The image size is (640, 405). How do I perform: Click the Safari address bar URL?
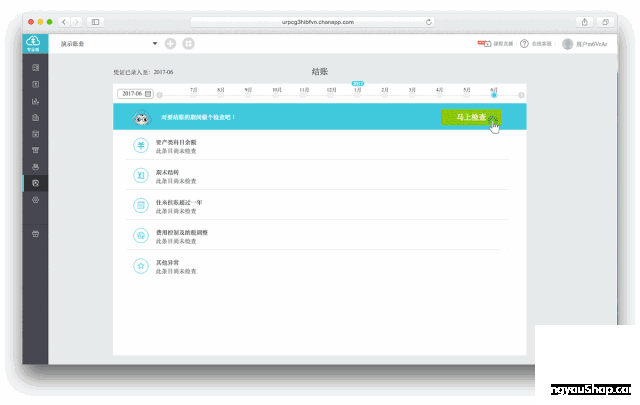(318, 22)
